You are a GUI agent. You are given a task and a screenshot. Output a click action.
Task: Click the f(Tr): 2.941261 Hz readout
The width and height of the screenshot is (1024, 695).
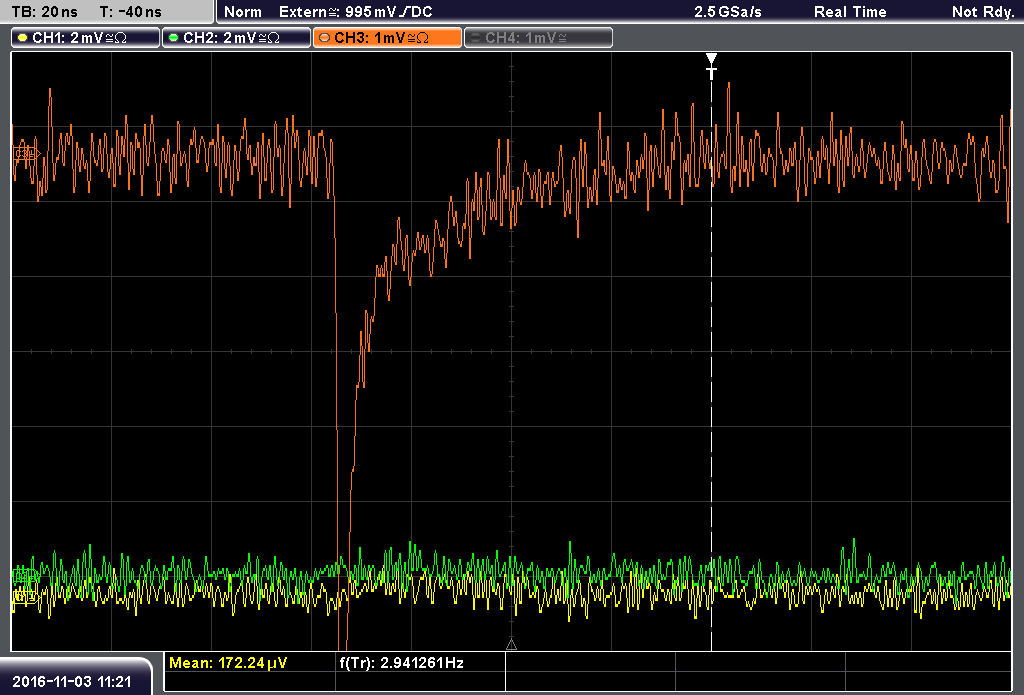click(x=402, y=662)
